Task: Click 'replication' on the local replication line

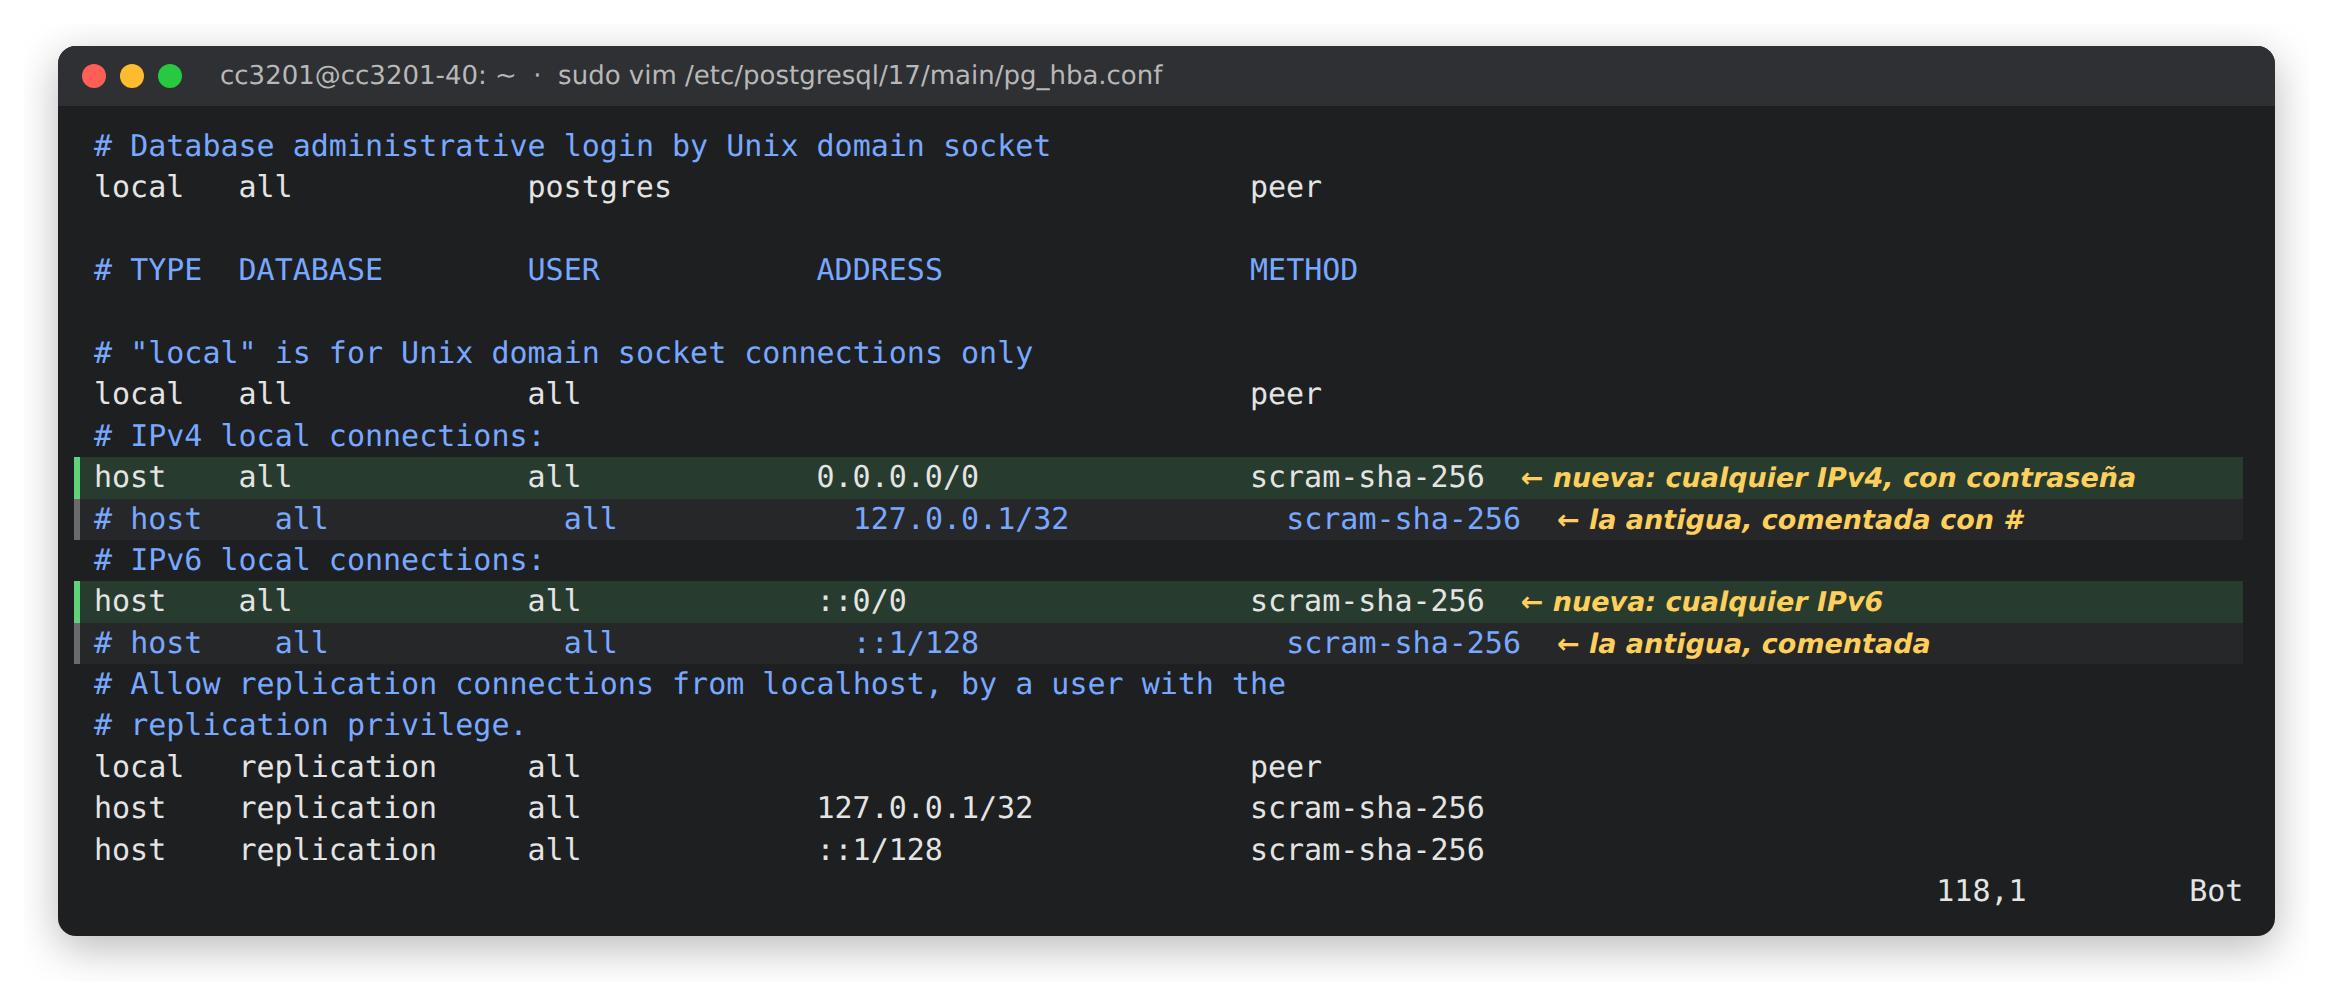Action: [x=338, y=767]
